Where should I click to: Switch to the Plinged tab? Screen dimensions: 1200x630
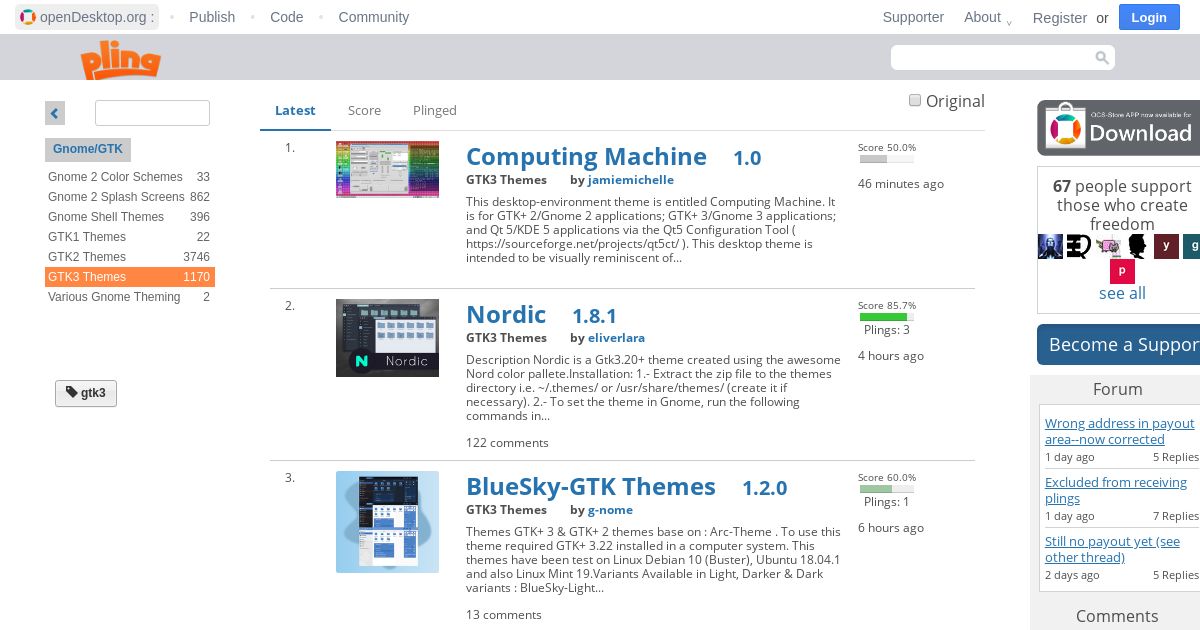tap(434, 111)
